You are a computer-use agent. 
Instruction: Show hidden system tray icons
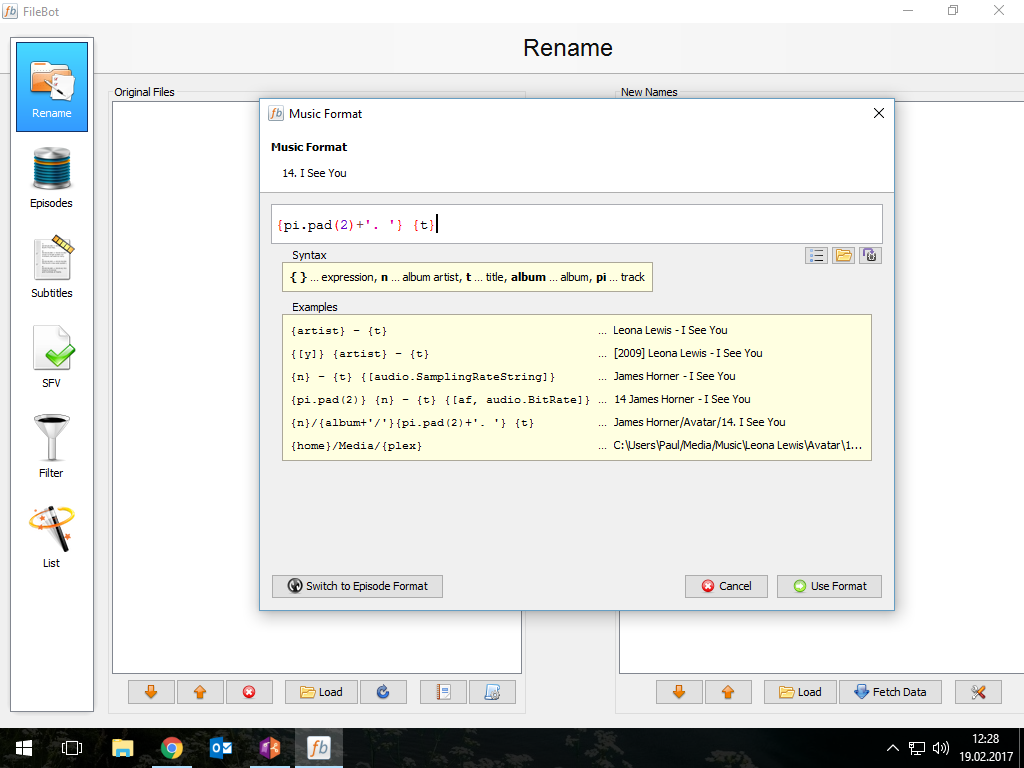pos(893,748)
